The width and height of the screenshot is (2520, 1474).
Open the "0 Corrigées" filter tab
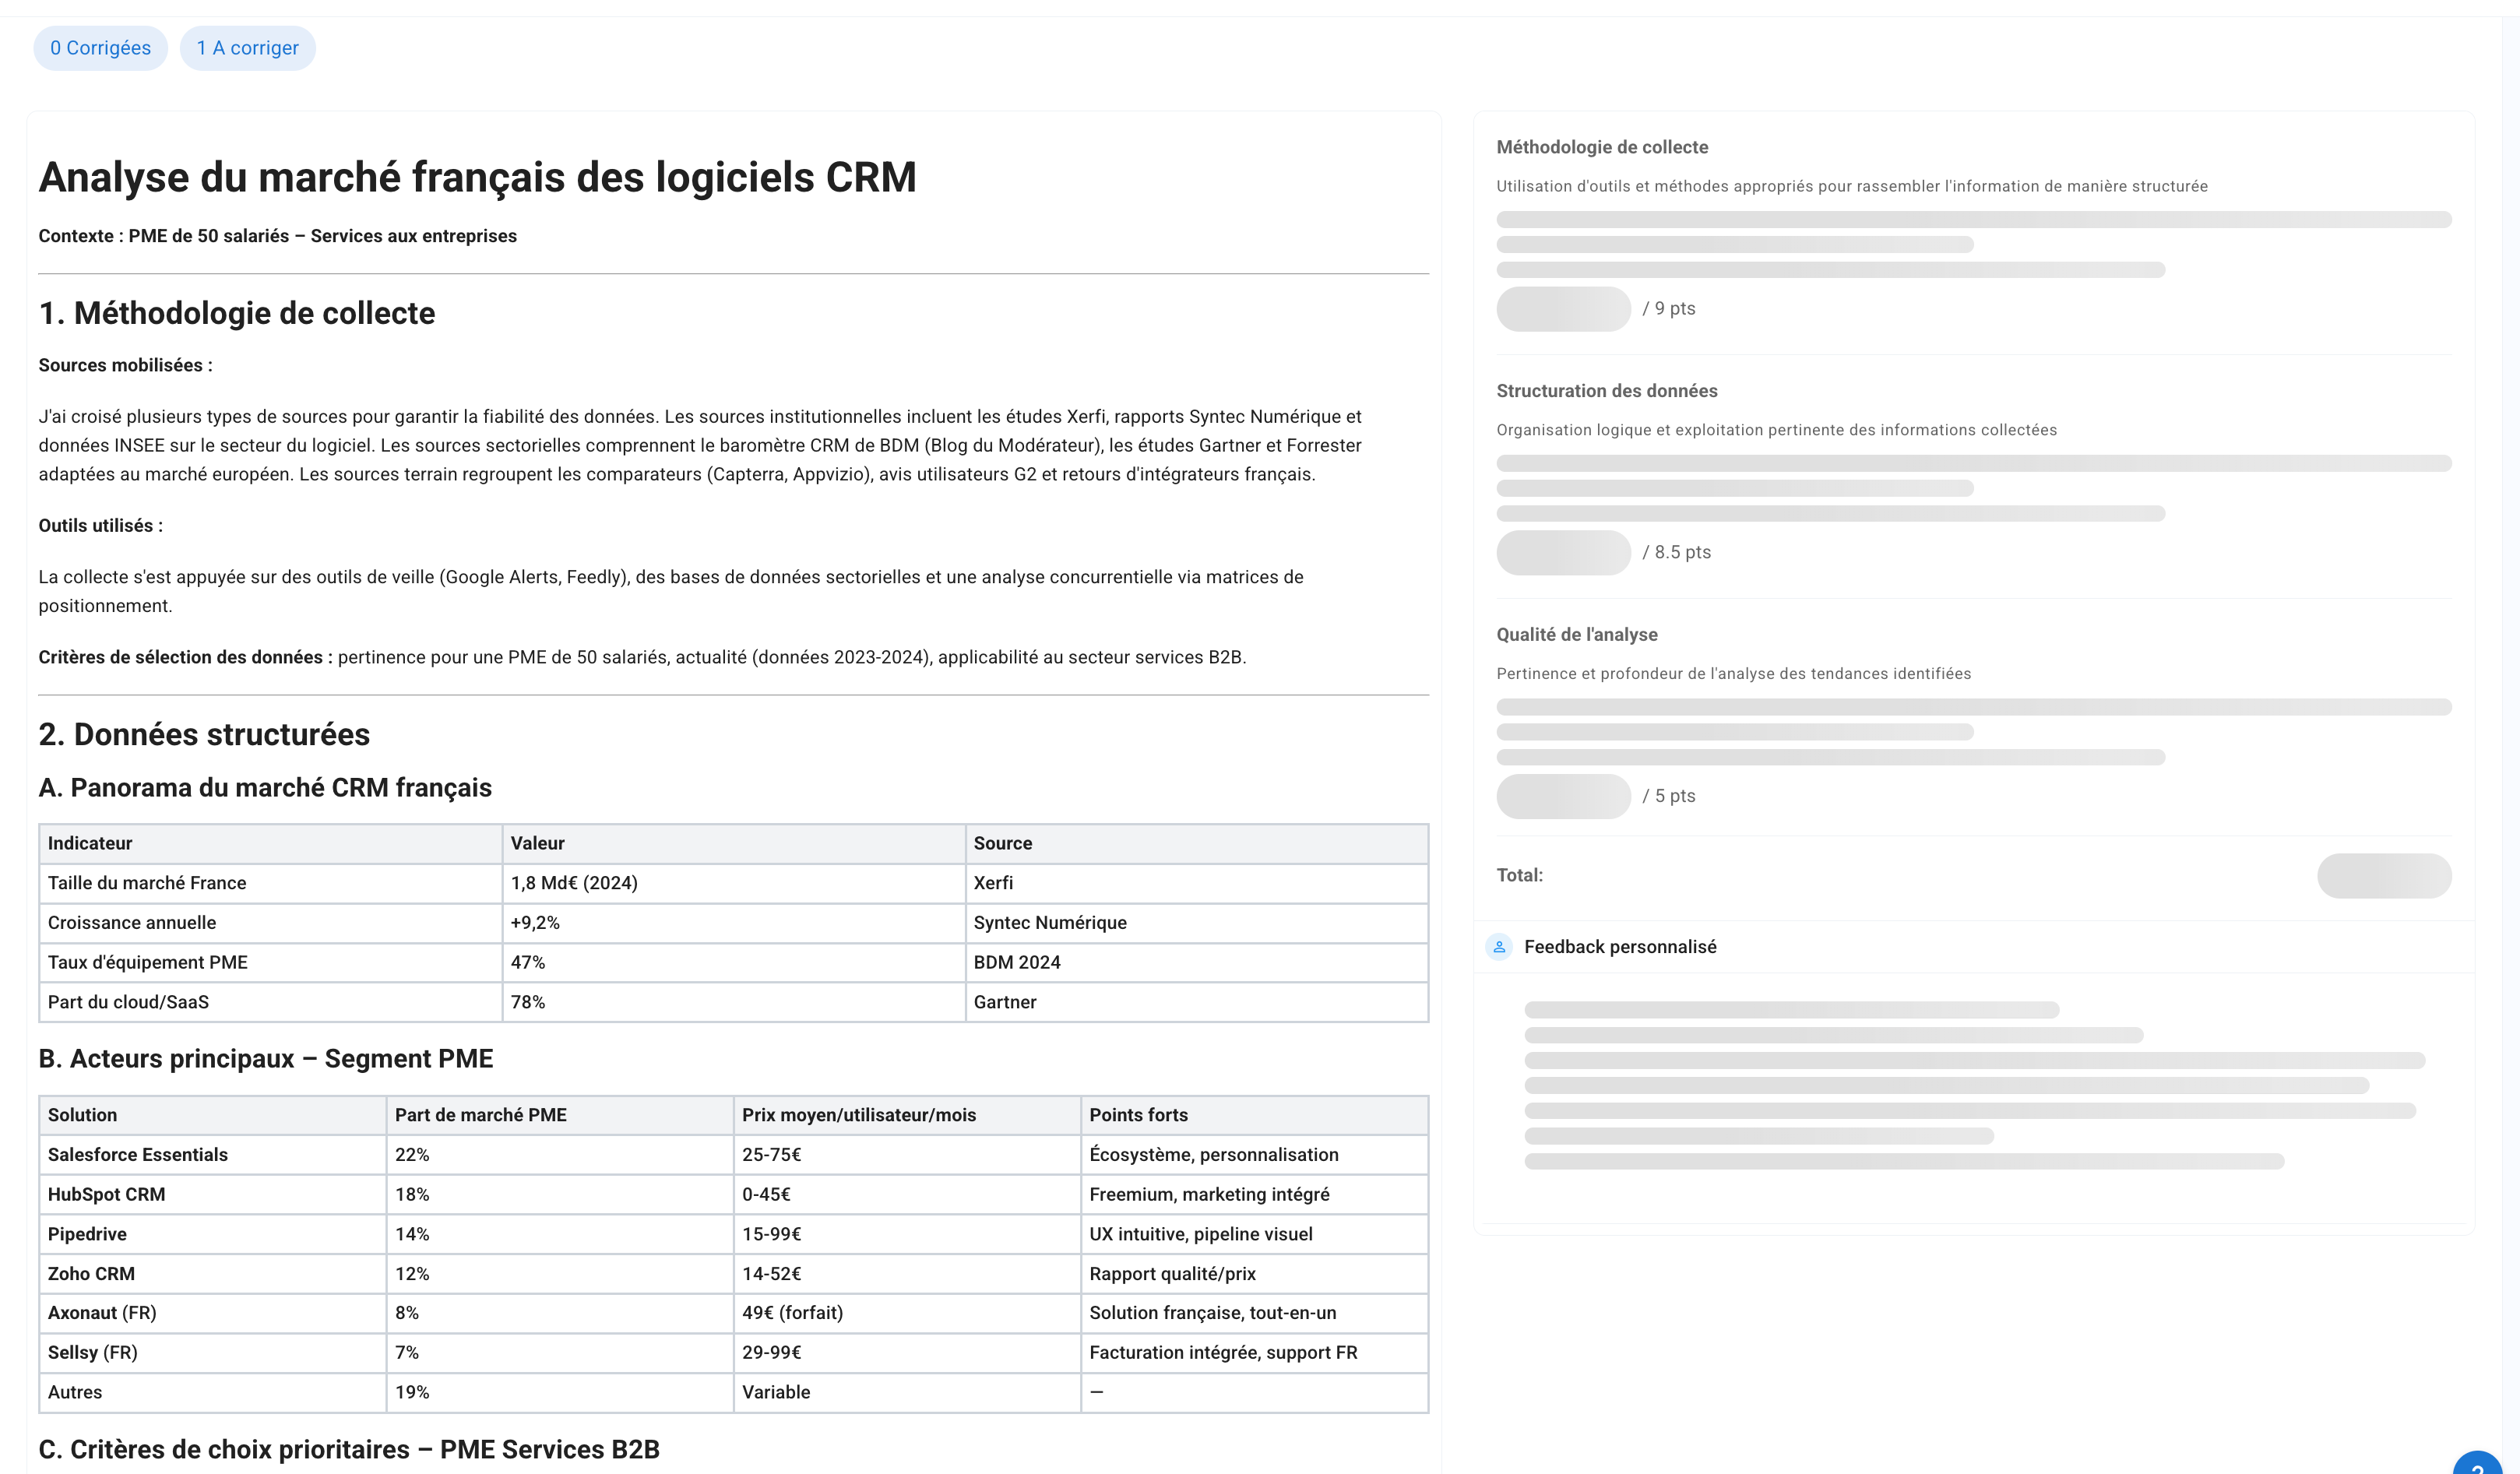click(100, 48)
